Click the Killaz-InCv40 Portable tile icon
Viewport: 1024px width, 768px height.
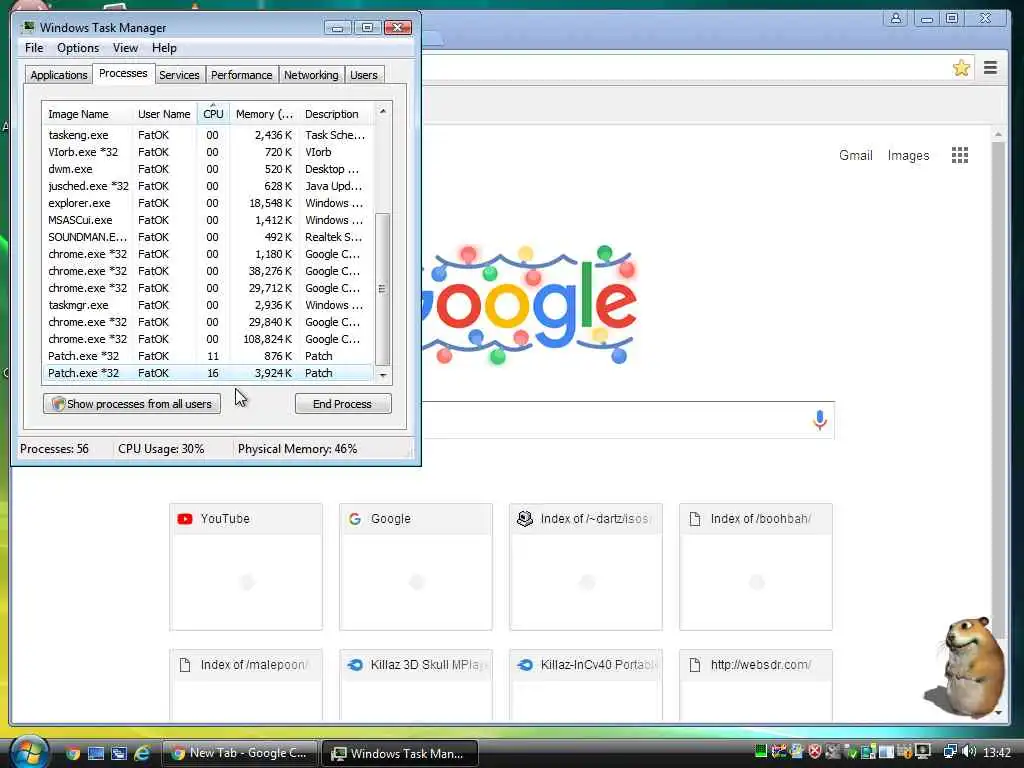tap(524, 665)
